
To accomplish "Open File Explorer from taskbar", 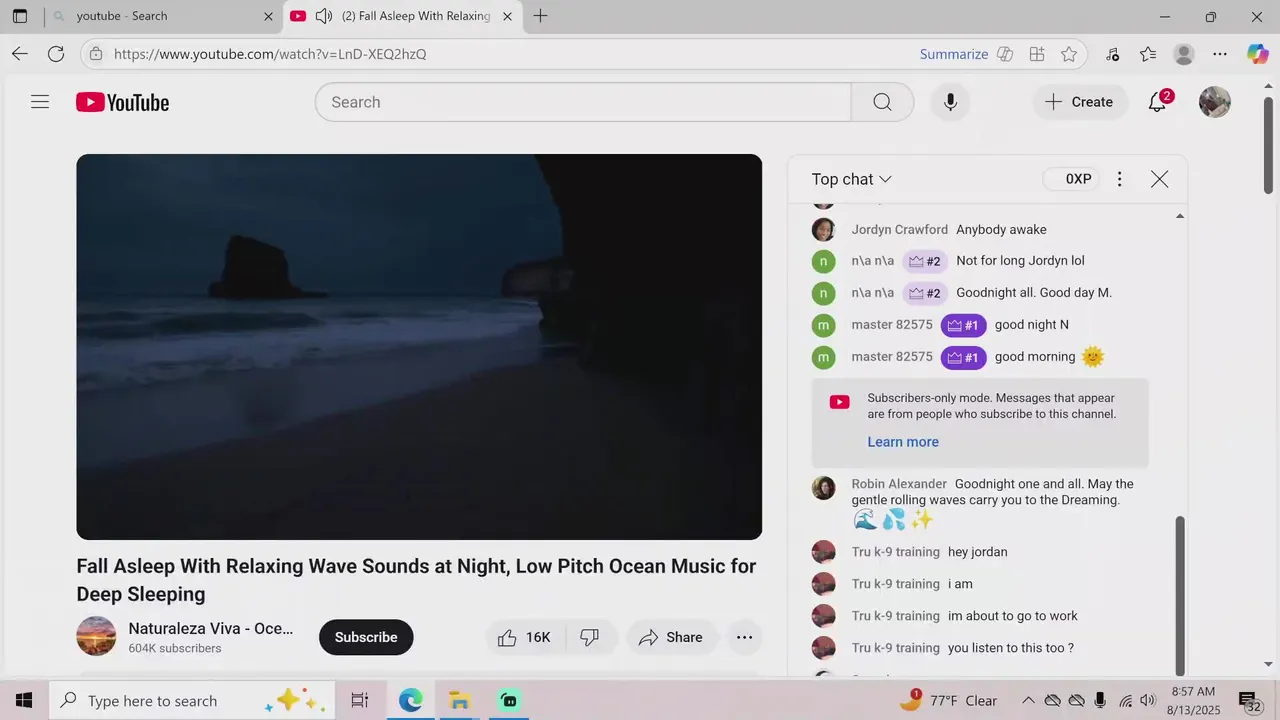I will pyautogui.click(x=459, y=701).
